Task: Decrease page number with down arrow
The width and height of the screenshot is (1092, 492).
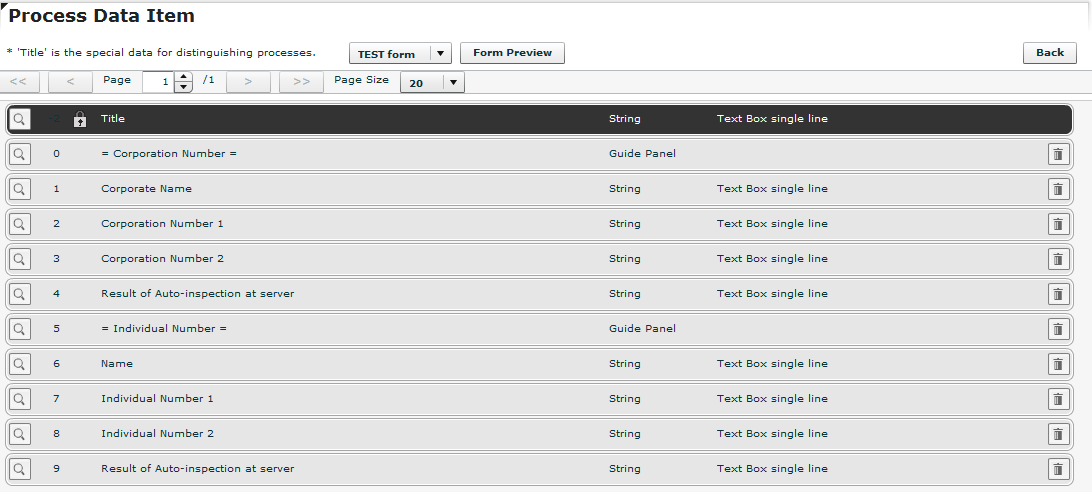Action: tap(183, 88)
